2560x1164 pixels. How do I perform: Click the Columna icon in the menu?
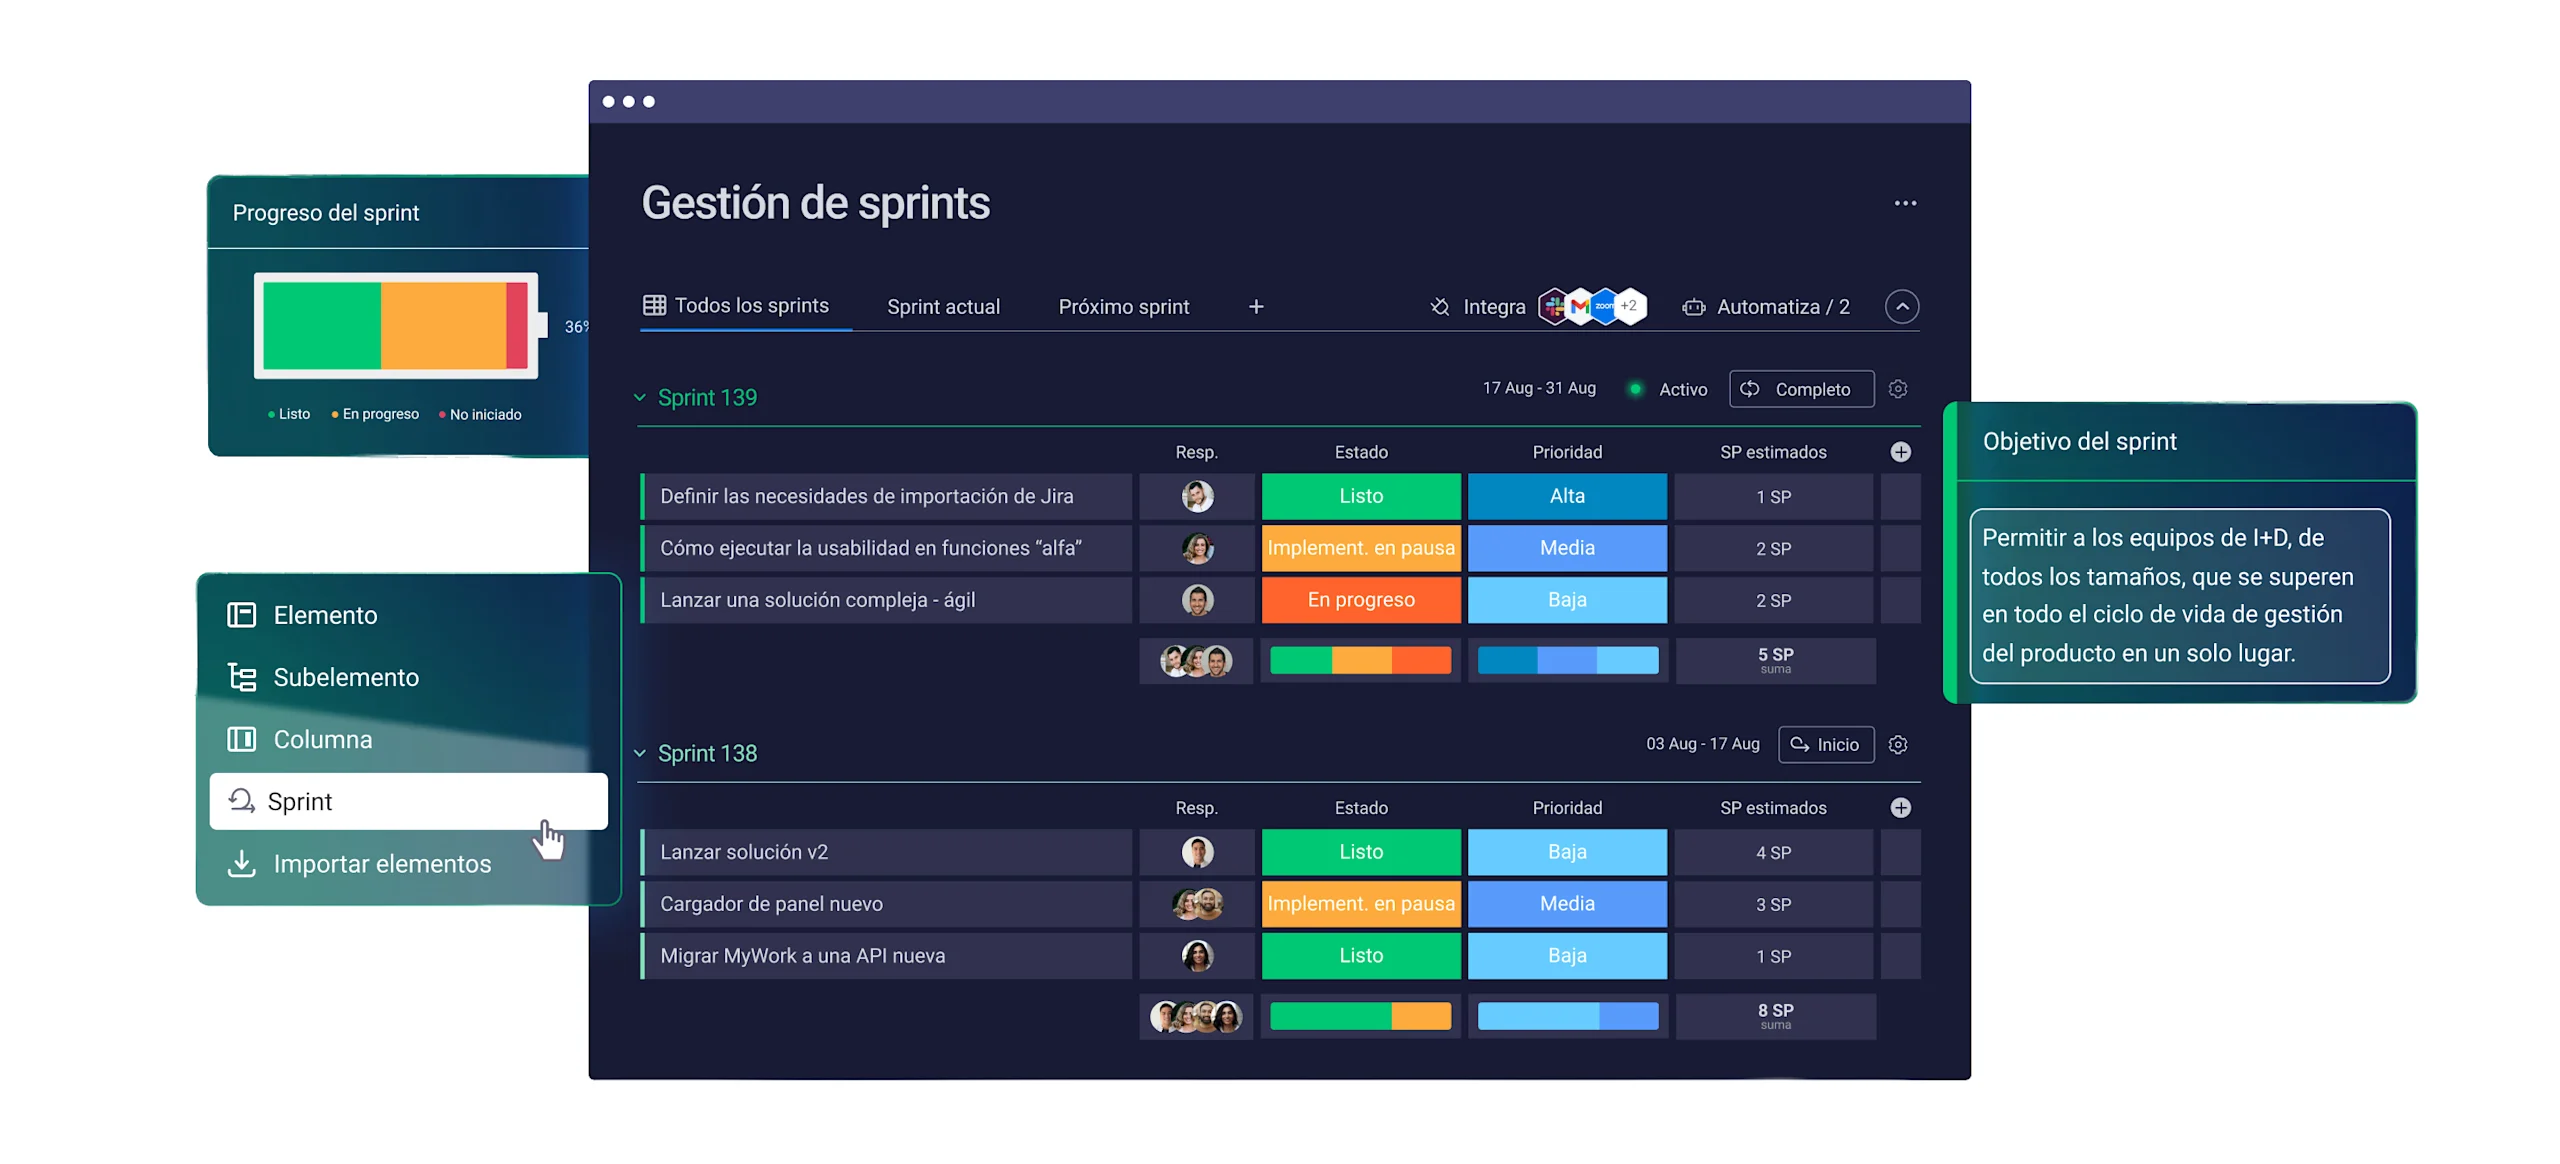point(241,739)
